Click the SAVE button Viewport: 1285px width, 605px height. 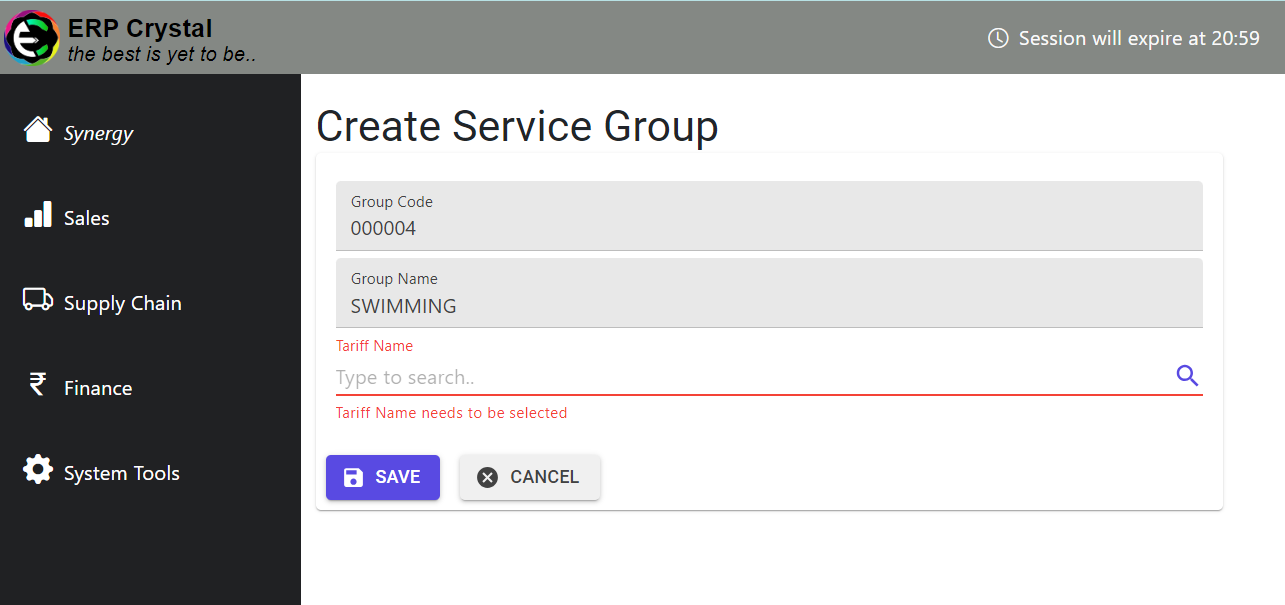click(x=383, y=477)
